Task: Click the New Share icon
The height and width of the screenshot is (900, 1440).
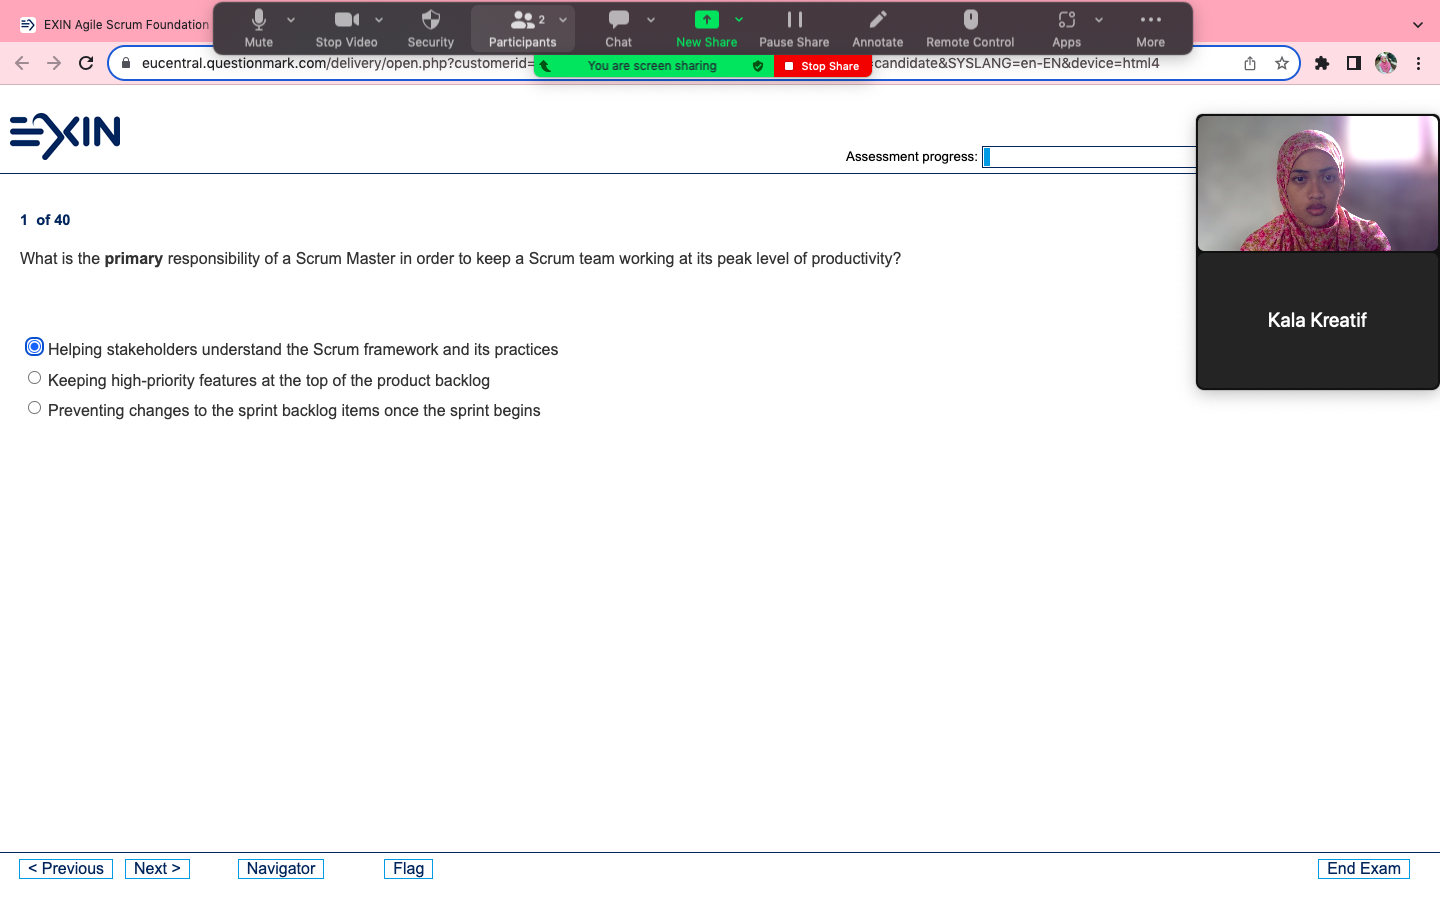Action: click(x=706, y=21)
